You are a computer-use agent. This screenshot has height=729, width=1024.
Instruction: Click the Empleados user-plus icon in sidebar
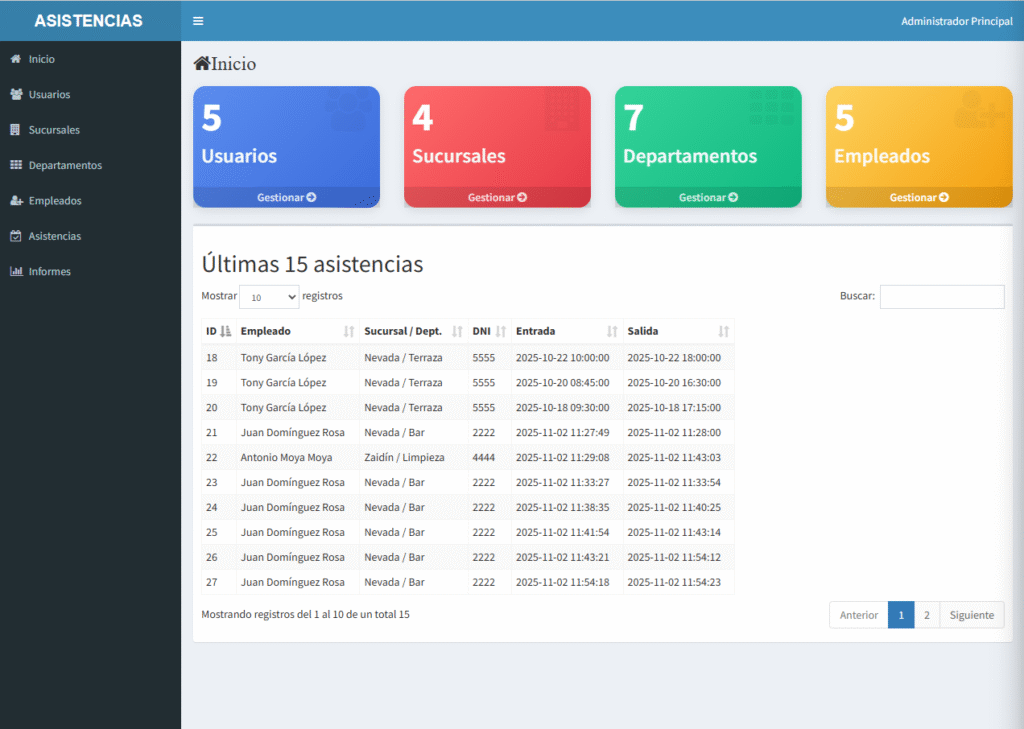[x=15, y=201]
